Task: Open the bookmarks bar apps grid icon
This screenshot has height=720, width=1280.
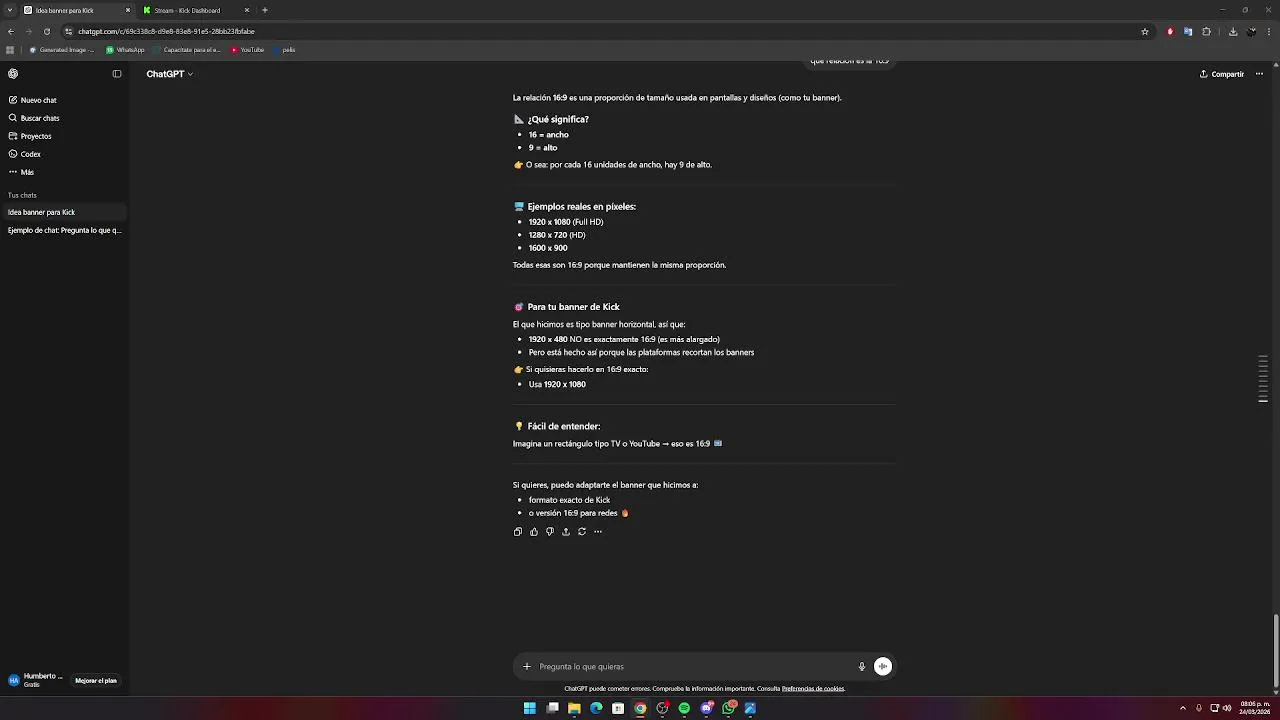Action: [11, 49]
